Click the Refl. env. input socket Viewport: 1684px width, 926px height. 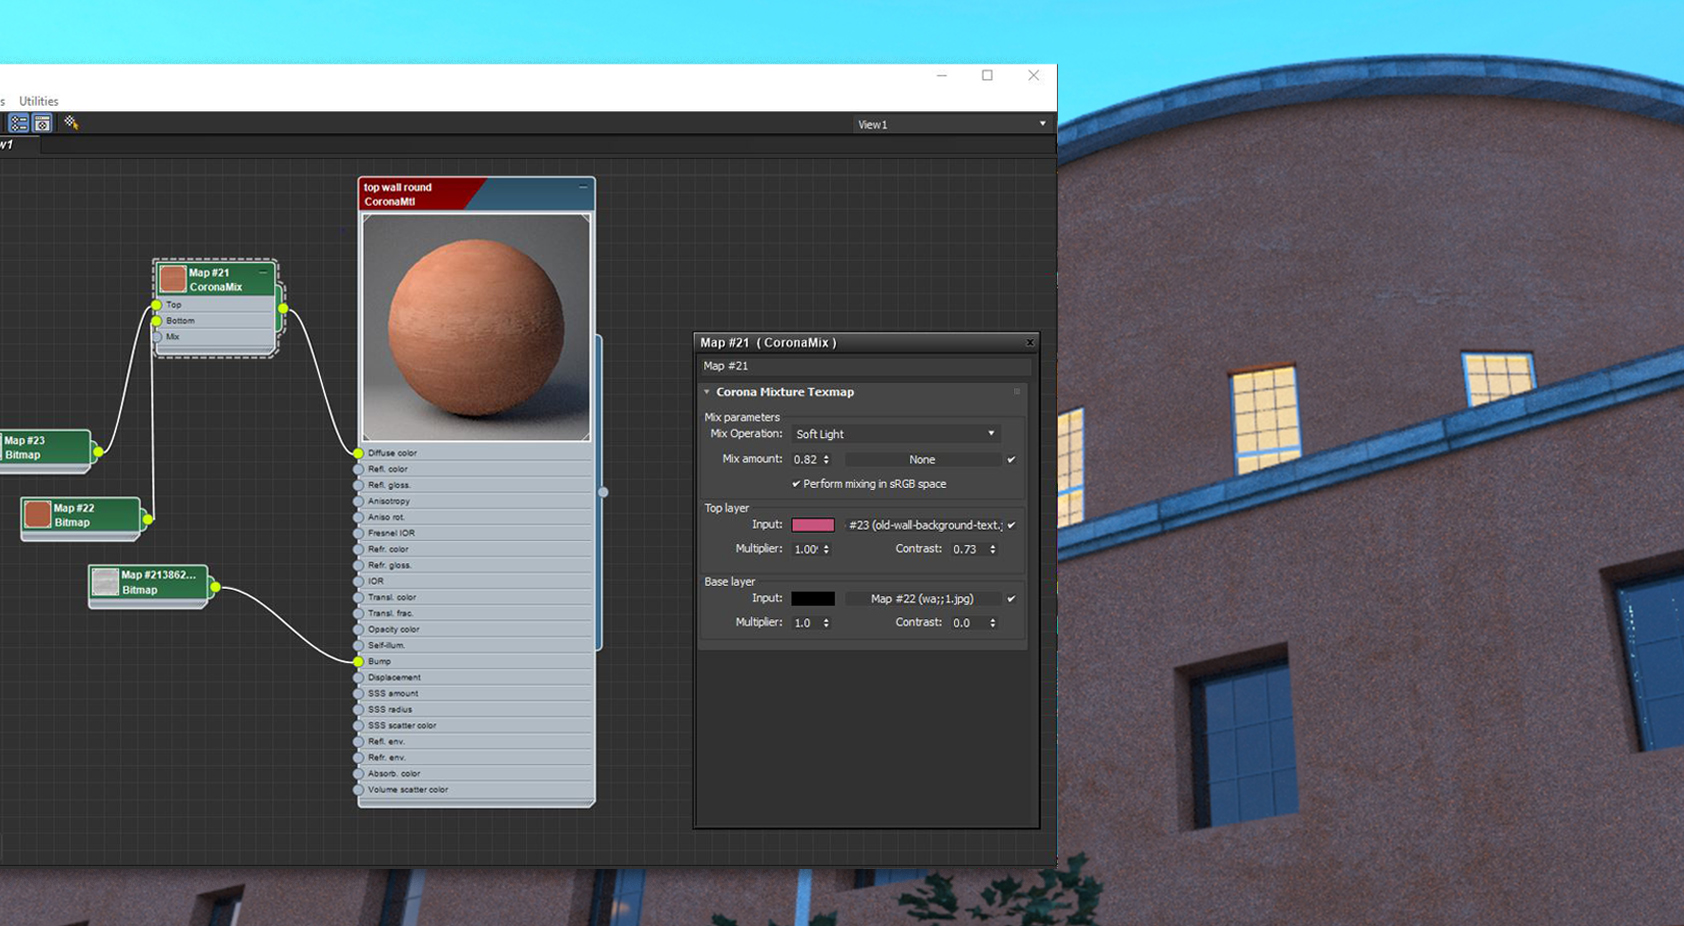click(x=358, y=741)
